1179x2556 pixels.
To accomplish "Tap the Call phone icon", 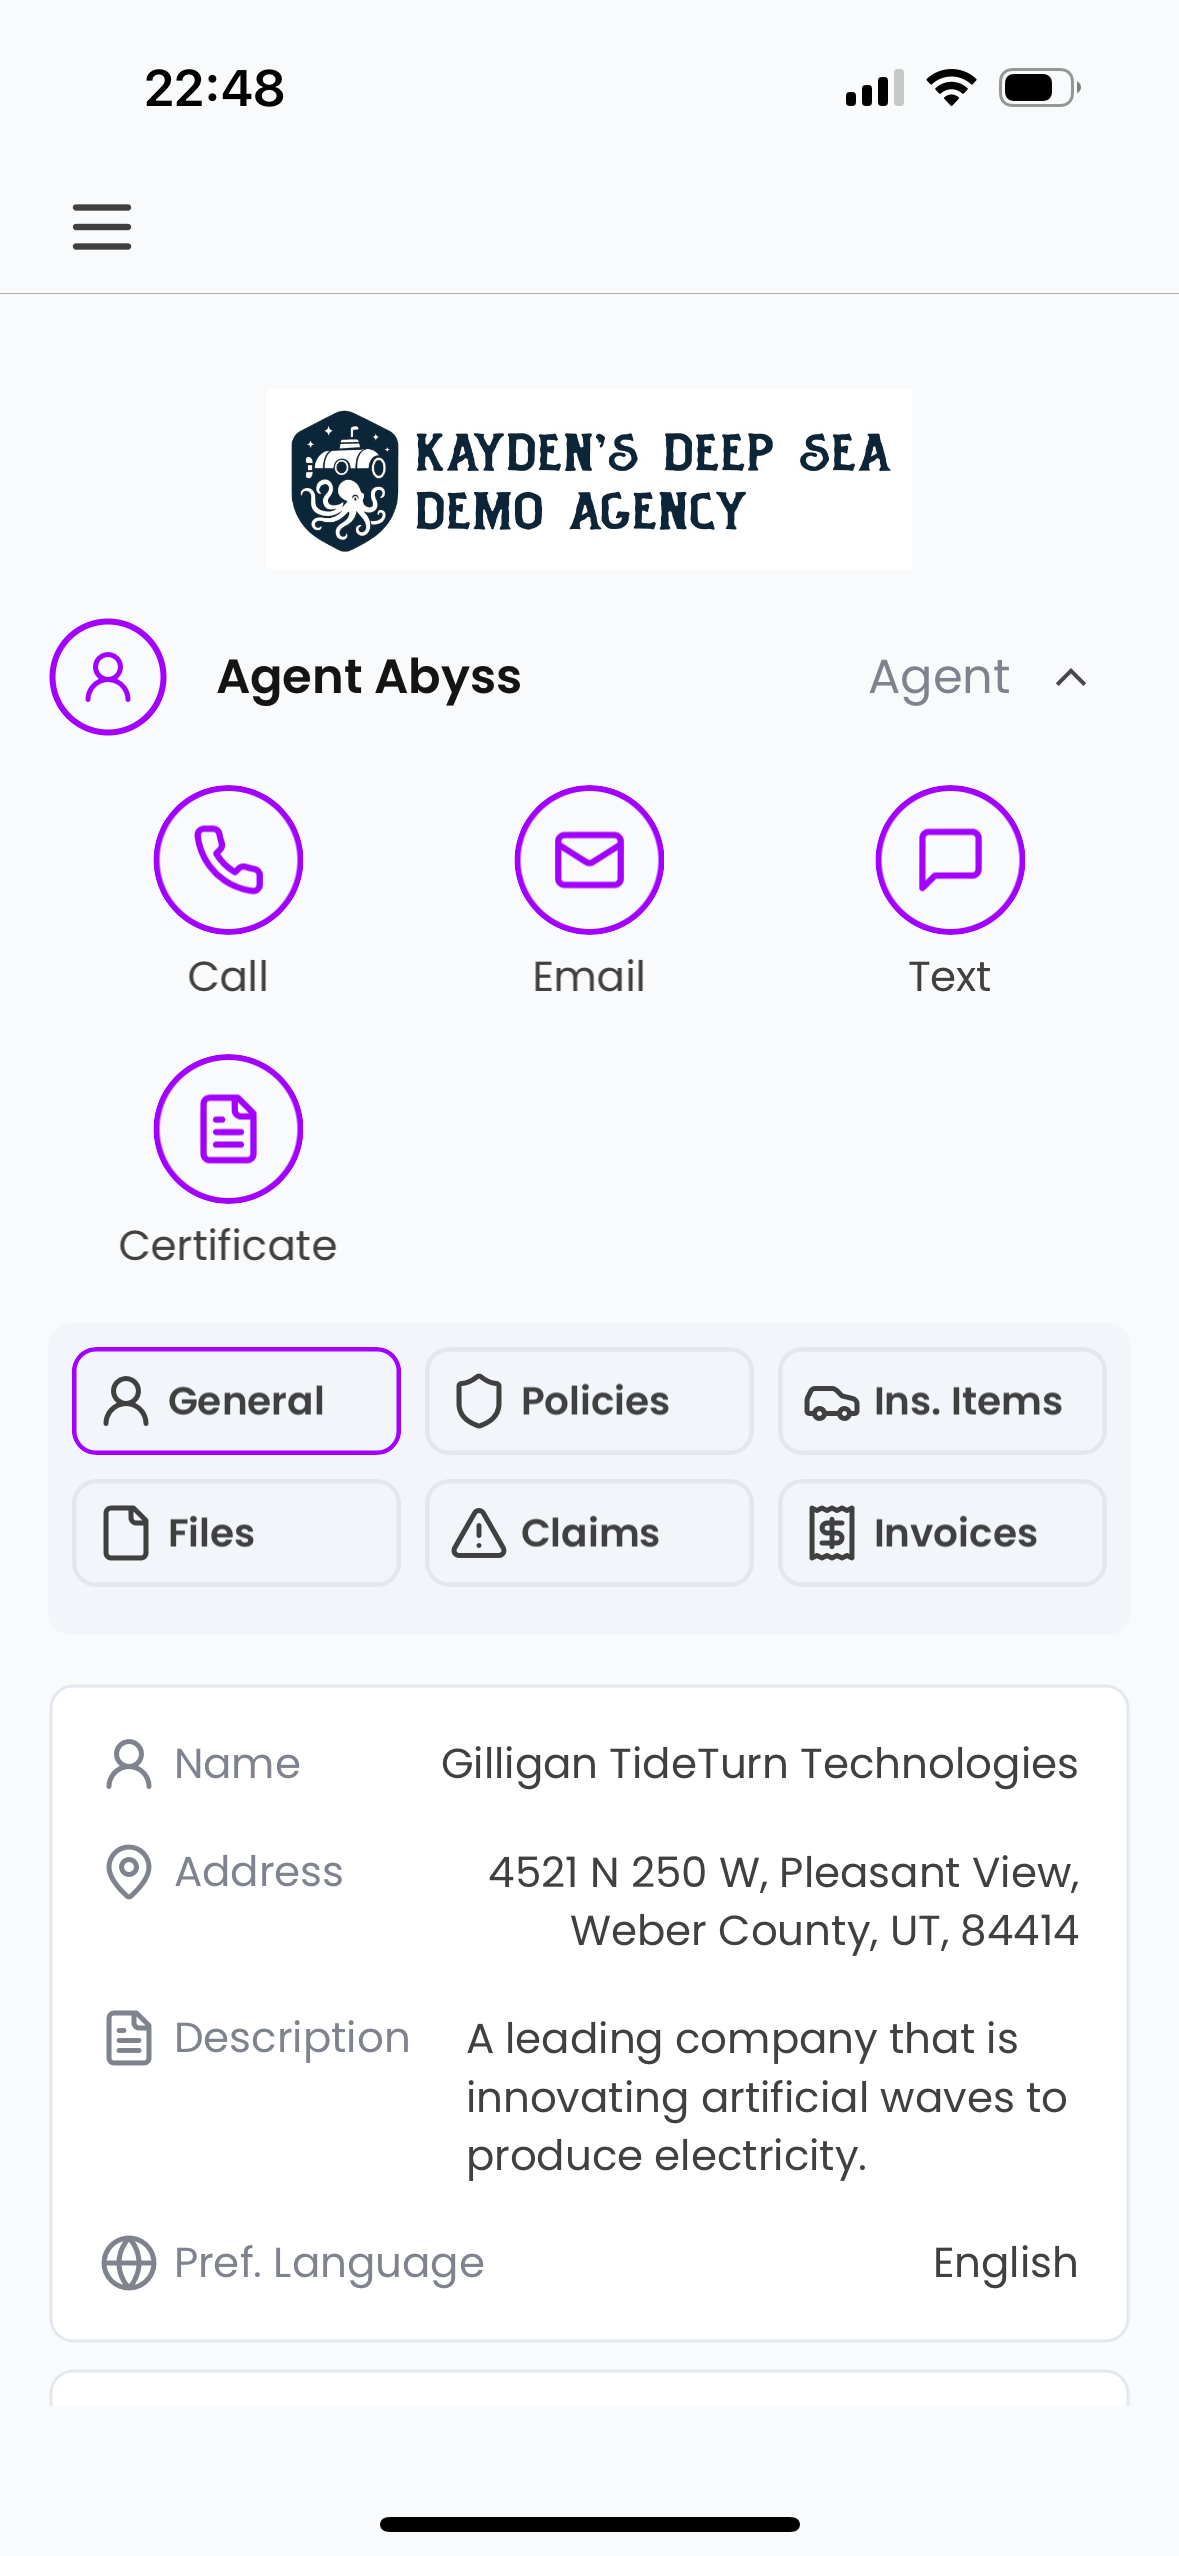I will (x=228, y=860).
